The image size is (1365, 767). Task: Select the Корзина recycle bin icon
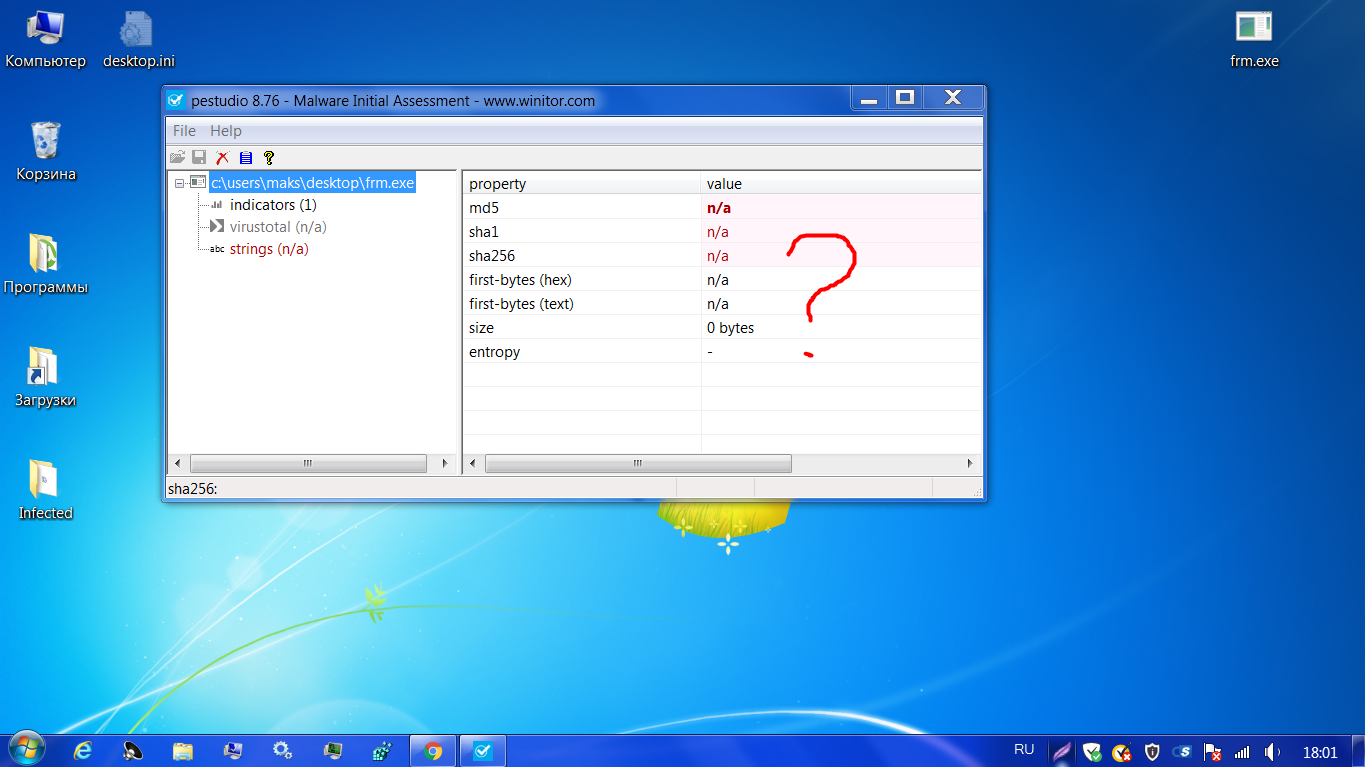click(x=46, y=152)
